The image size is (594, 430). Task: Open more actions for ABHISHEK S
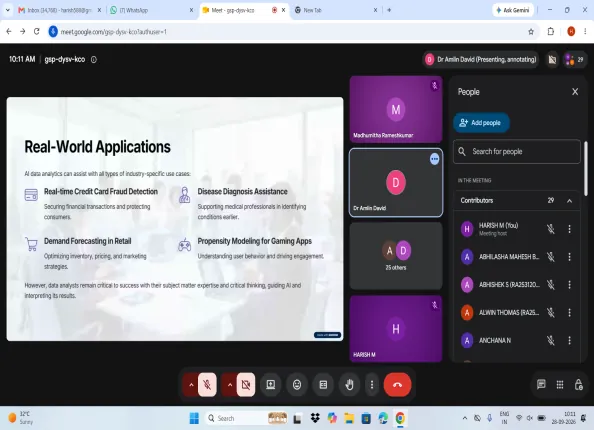[x=569, y=285]
